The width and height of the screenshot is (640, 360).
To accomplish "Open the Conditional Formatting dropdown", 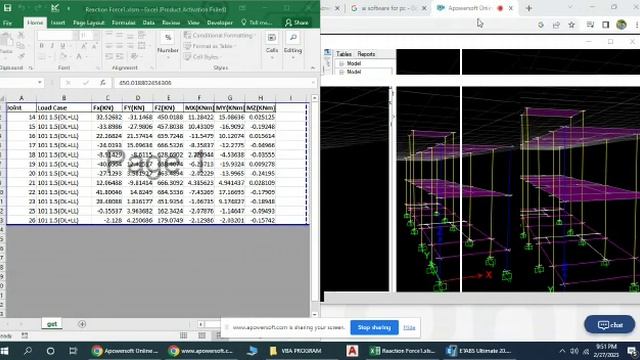I will [x=219, y=36].
